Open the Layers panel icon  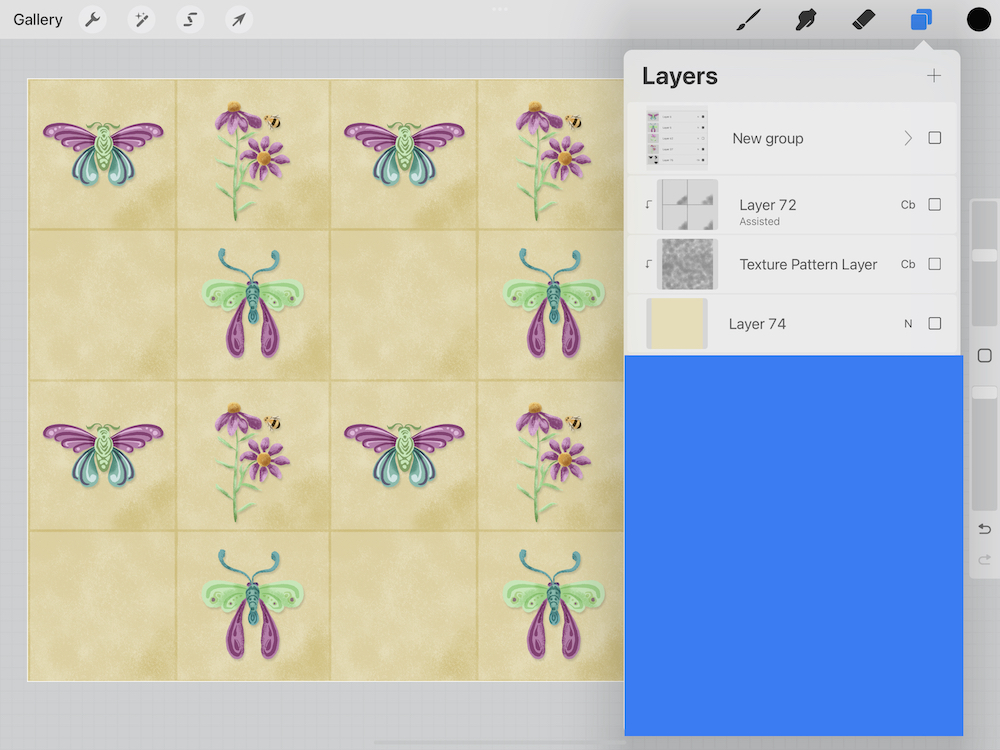pos(920,19)
